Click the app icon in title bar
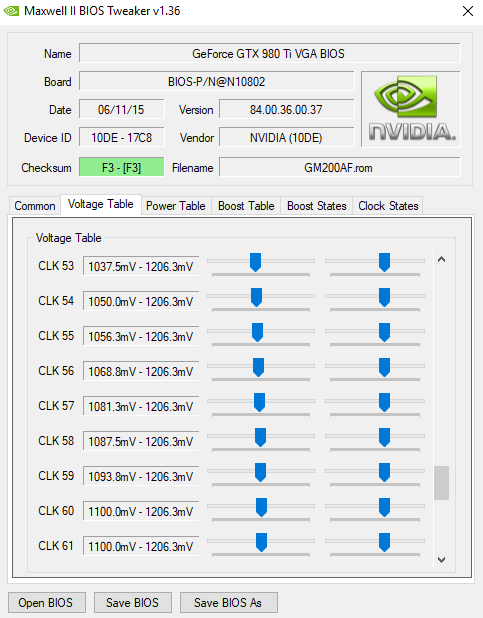 point(11,11)
